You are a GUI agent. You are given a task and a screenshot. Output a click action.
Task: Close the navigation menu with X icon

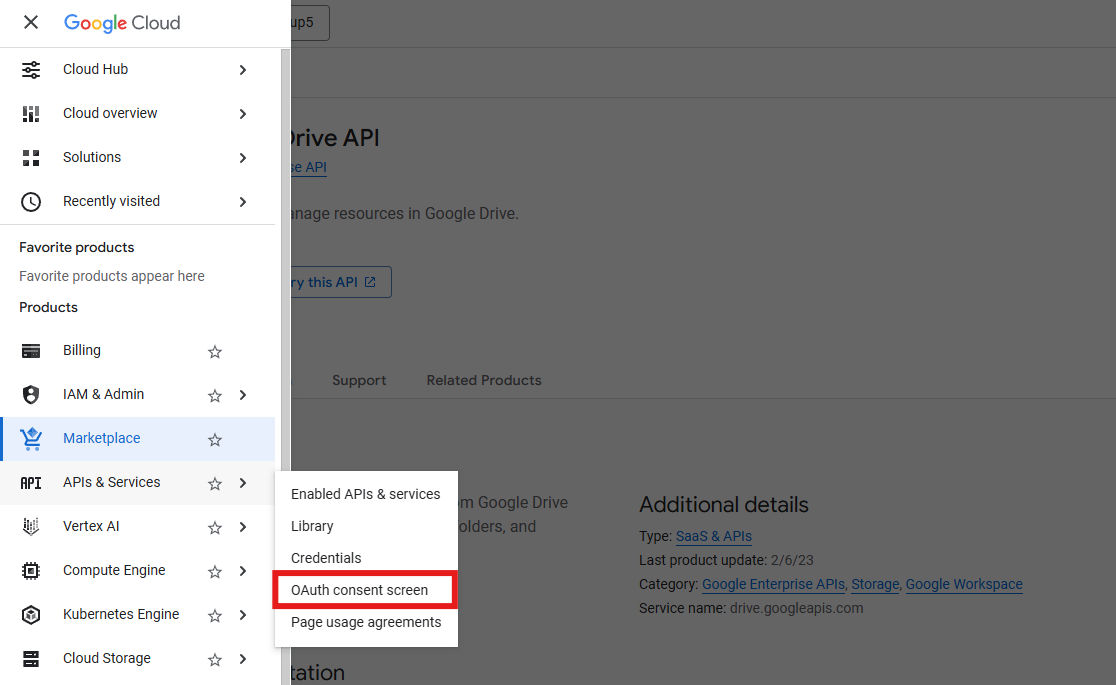(31, 22)
